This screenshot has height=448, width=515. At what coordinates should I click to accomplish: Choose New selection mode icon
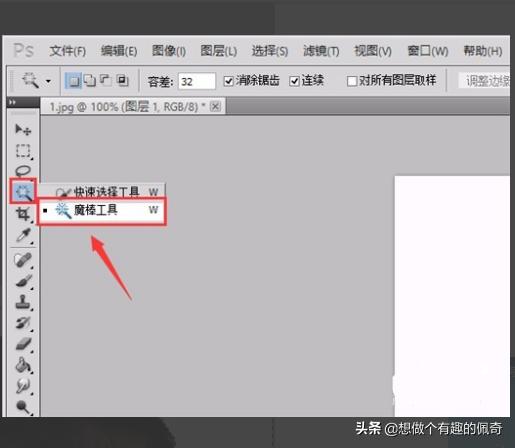pyautogui.click(x=74, y=80)
